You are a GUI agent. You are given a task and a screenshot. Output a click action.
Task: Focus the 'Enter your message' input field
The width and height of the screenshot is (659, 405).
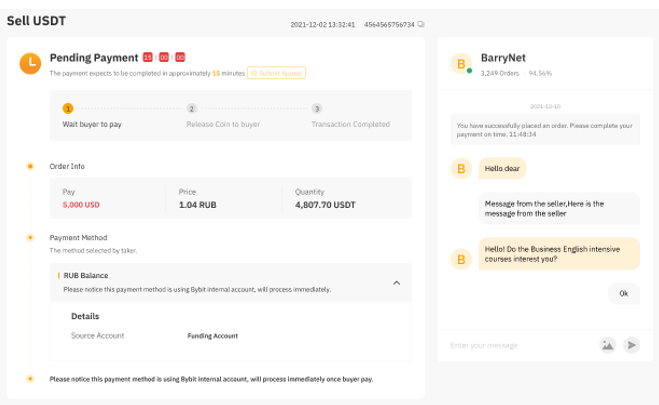pos(520,345)
